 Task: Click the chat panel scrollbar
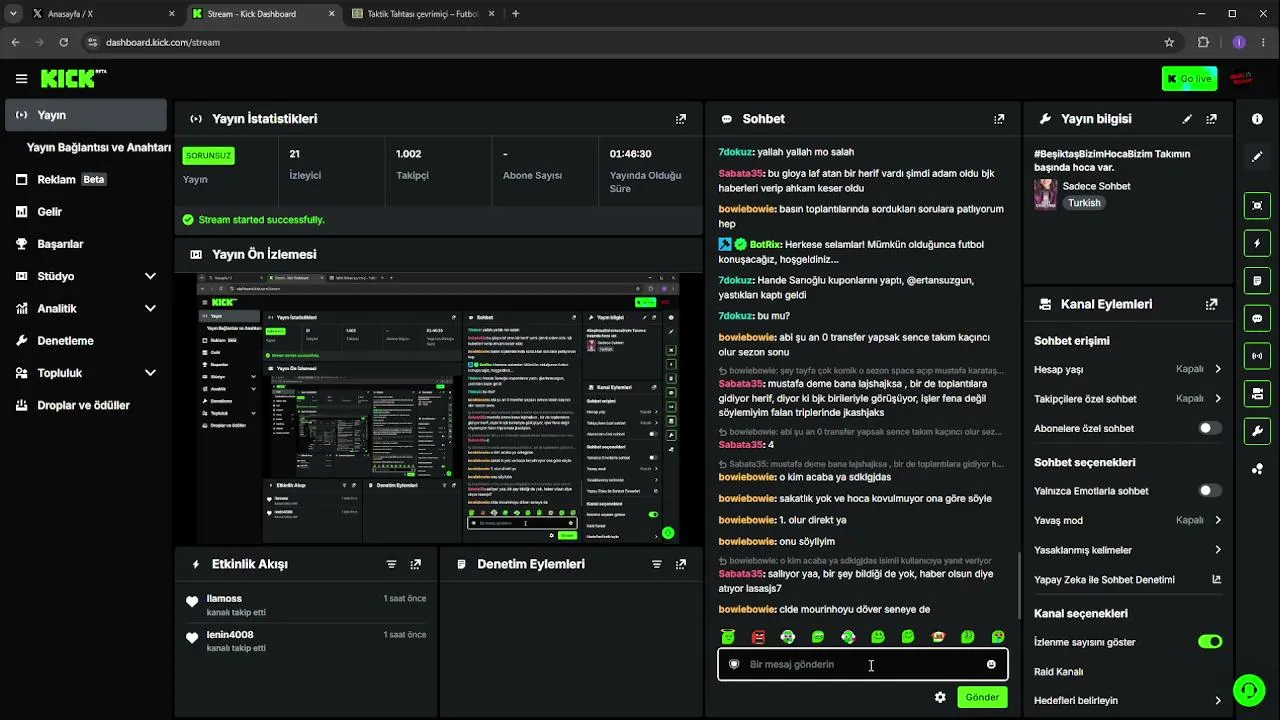tap(1019, 585)
